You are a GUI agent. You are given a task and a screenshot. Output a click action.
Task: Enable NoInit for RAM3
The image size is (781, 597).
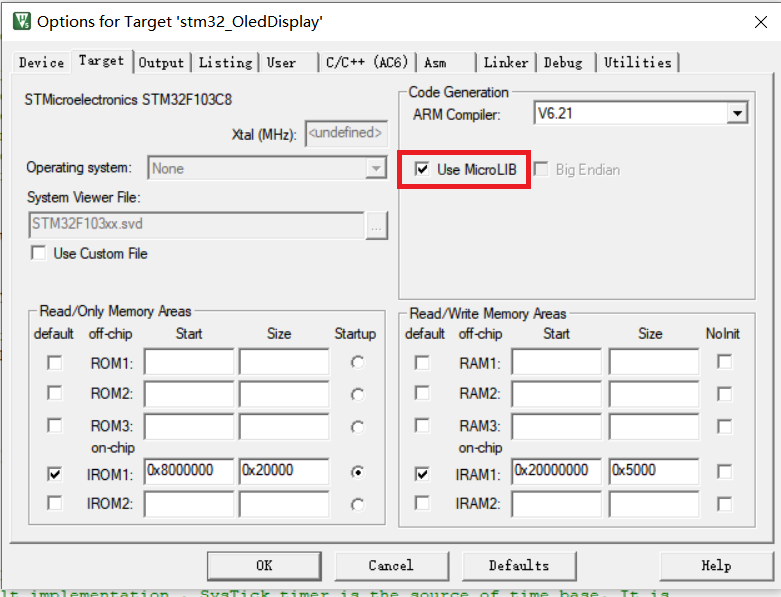click(725, 426)
